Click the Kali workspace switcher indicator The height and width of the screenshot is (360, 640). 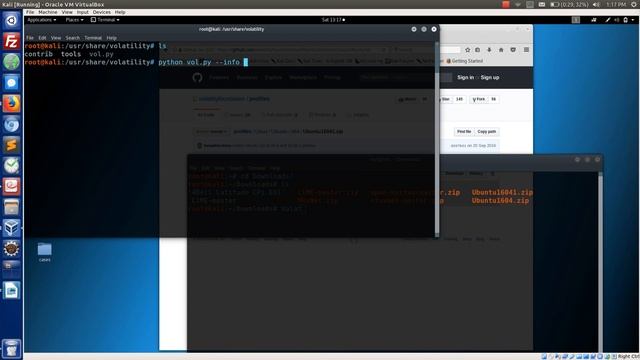click(576, 20)
